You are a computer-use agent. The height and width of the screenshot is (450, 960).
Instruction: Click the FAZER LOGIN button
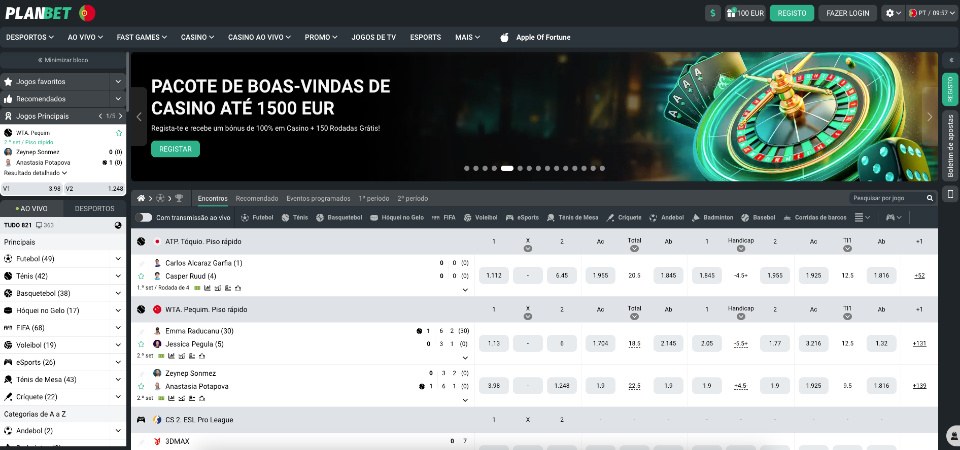(x=847, y=13)
